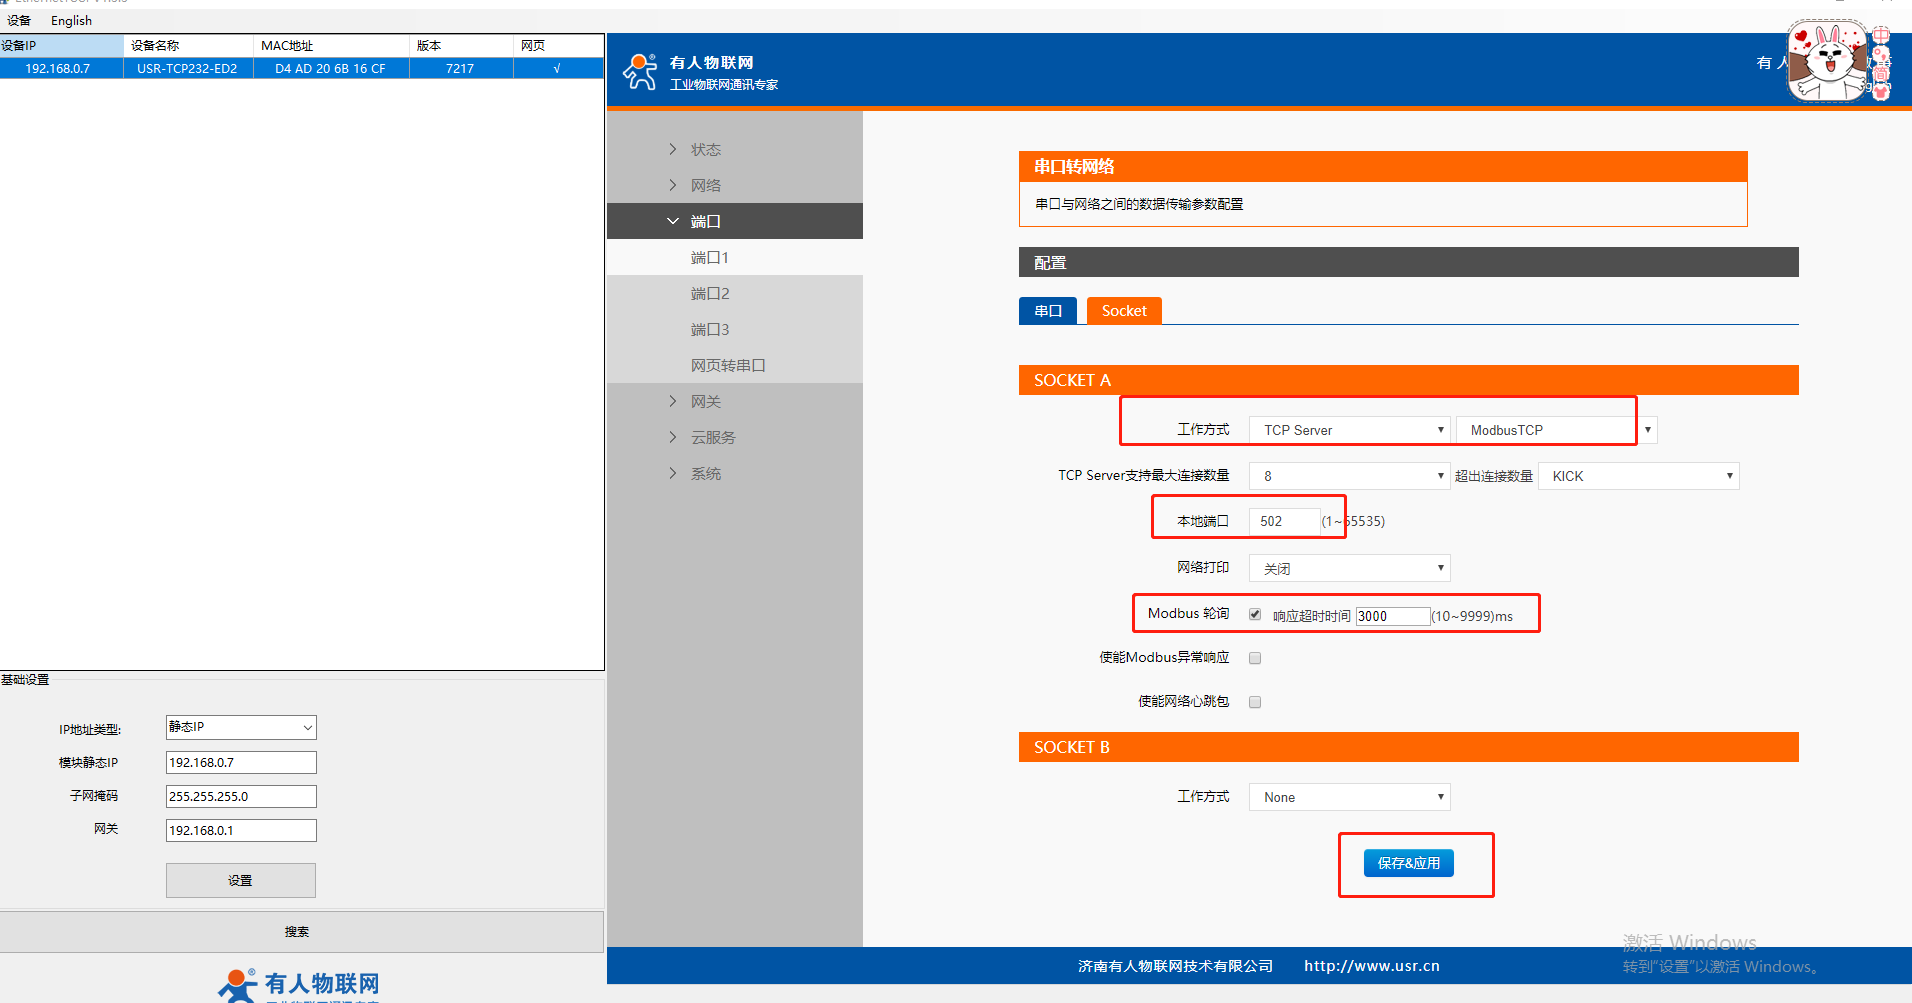Viewport: 1912px width, 1003px height.
Task: Click the 本地端口 input field
Action: point(1284,521)
